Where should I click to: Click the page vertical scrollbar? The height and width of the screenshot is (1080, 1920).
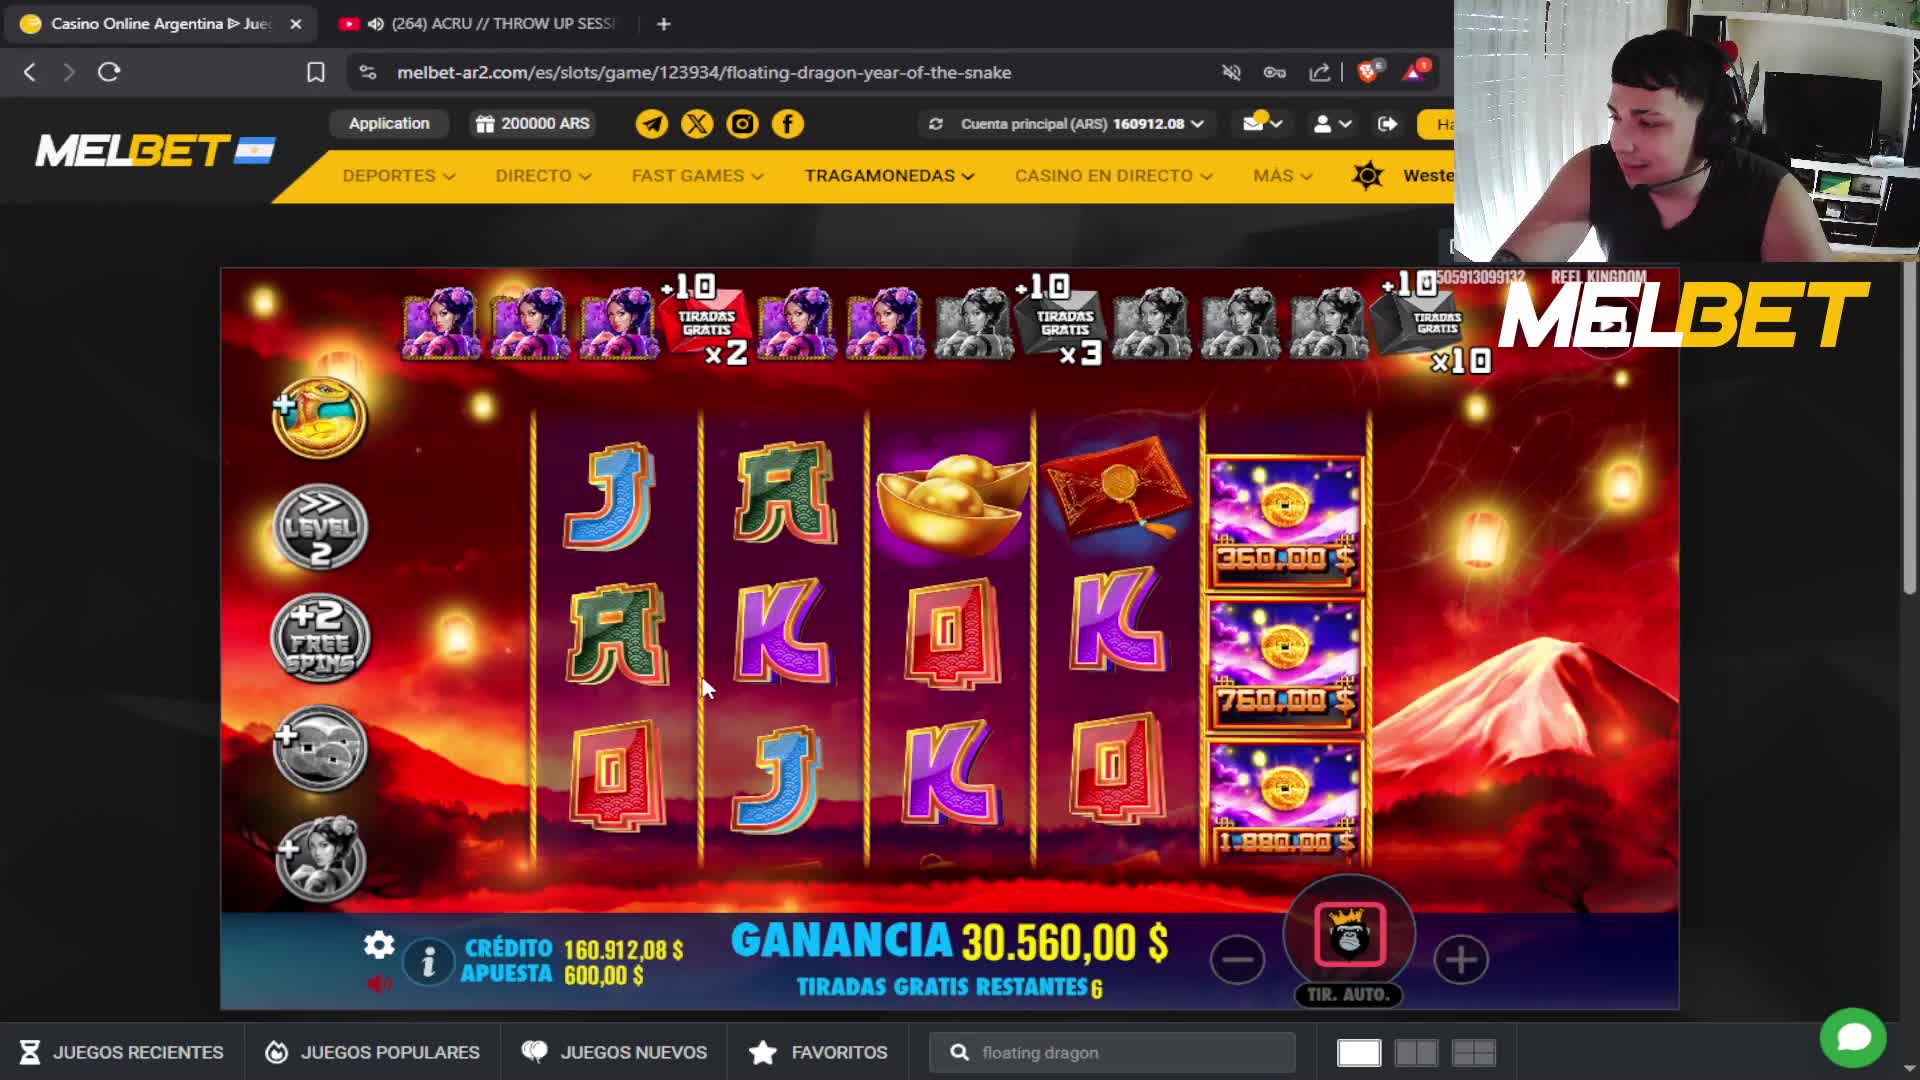coord(1909,430)
